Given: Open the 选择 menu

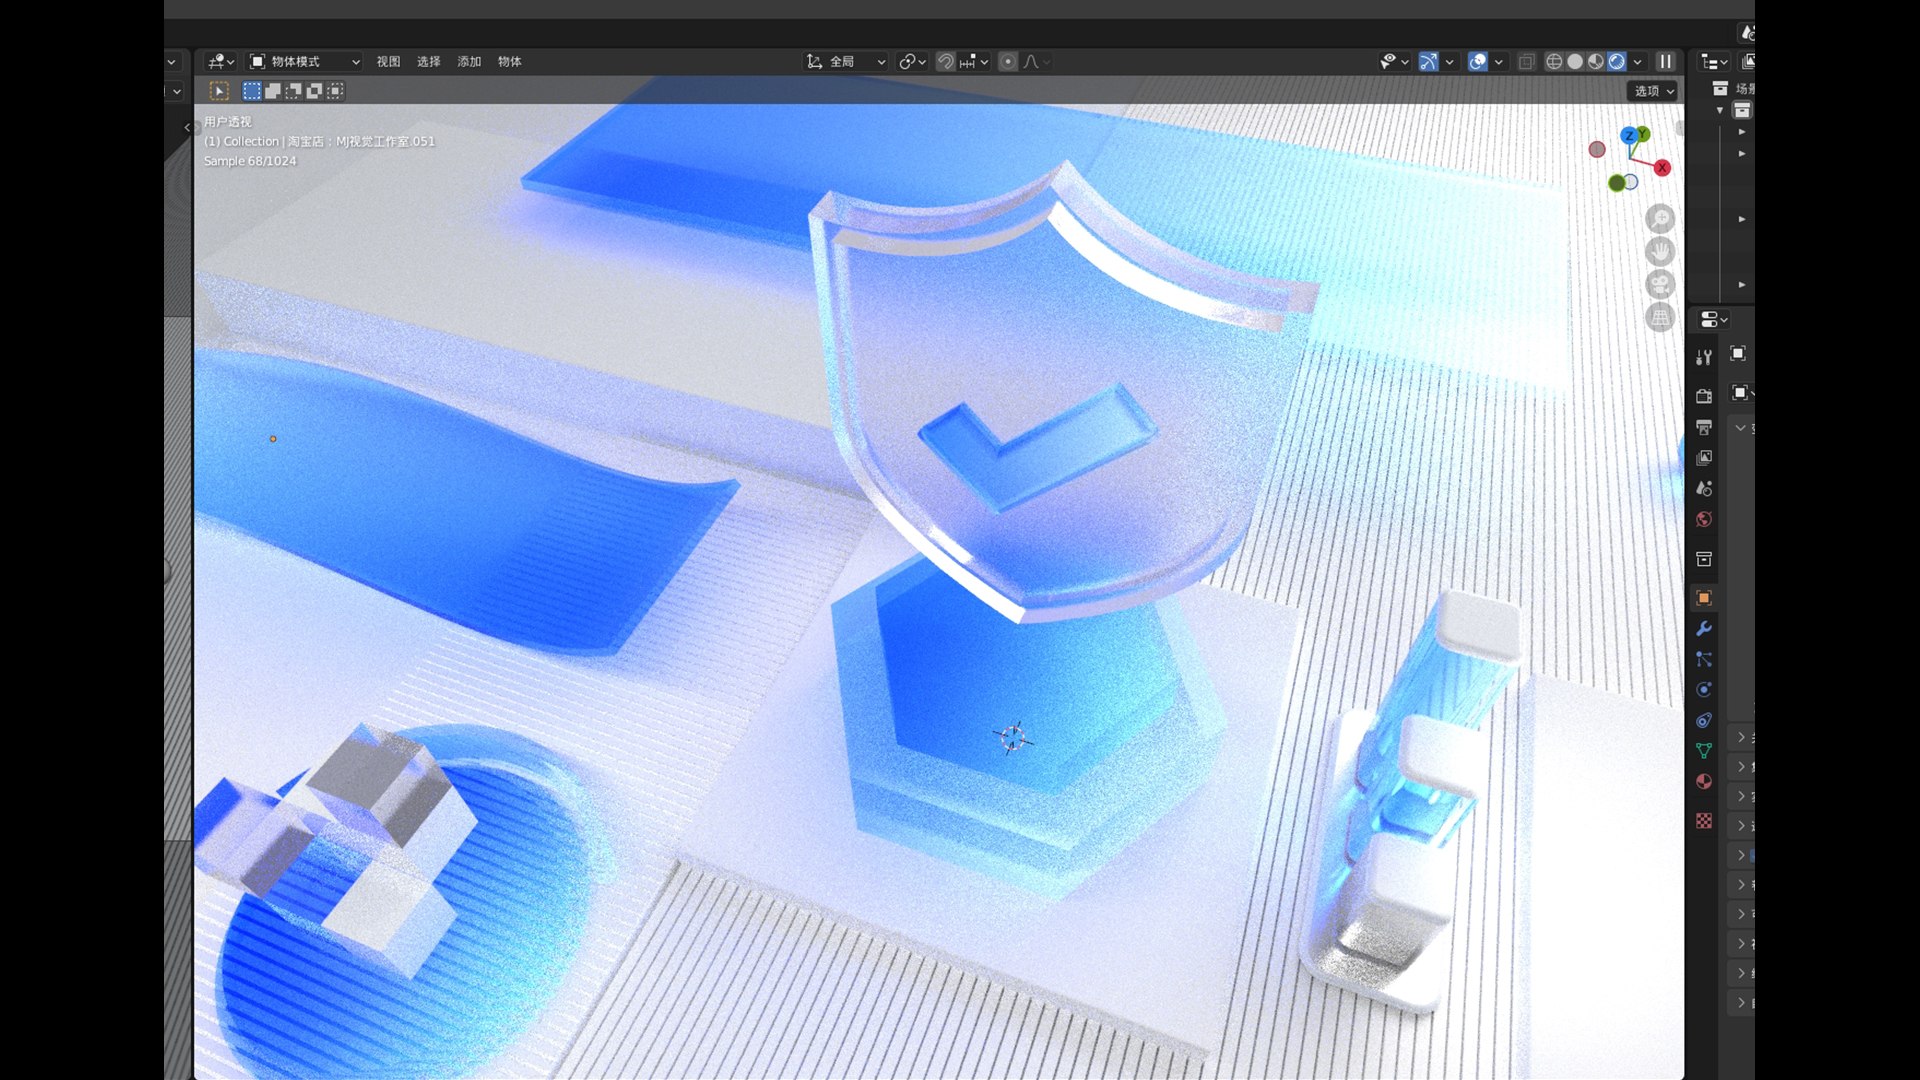Looking at the screenshot, I should (x=429, y=62).
